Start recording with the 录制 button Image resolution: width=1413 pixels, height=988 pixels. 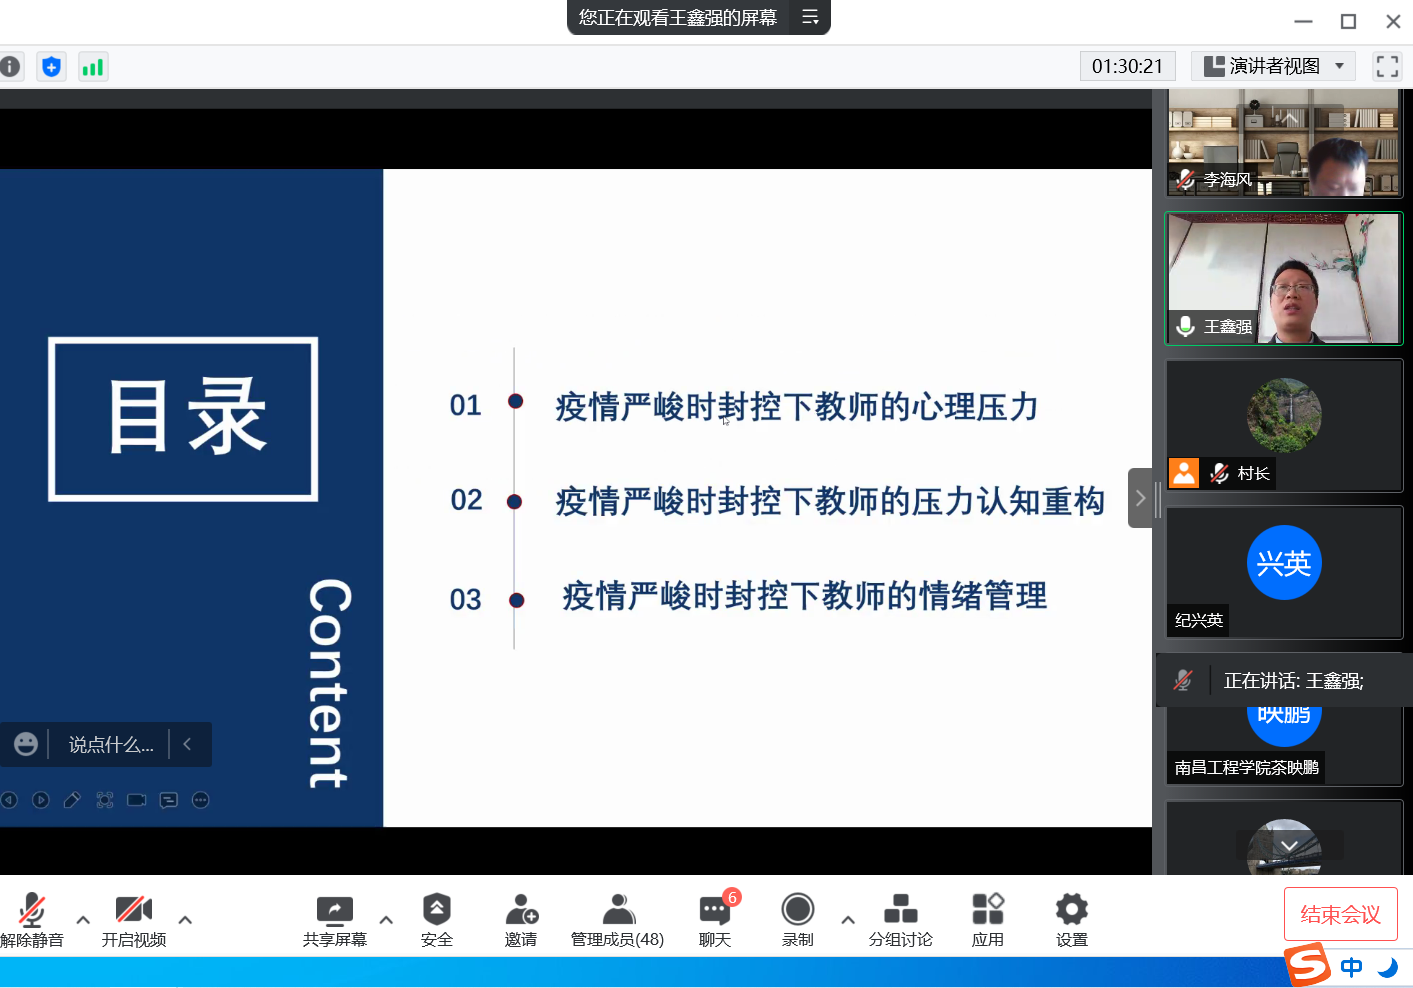(797, 919)
